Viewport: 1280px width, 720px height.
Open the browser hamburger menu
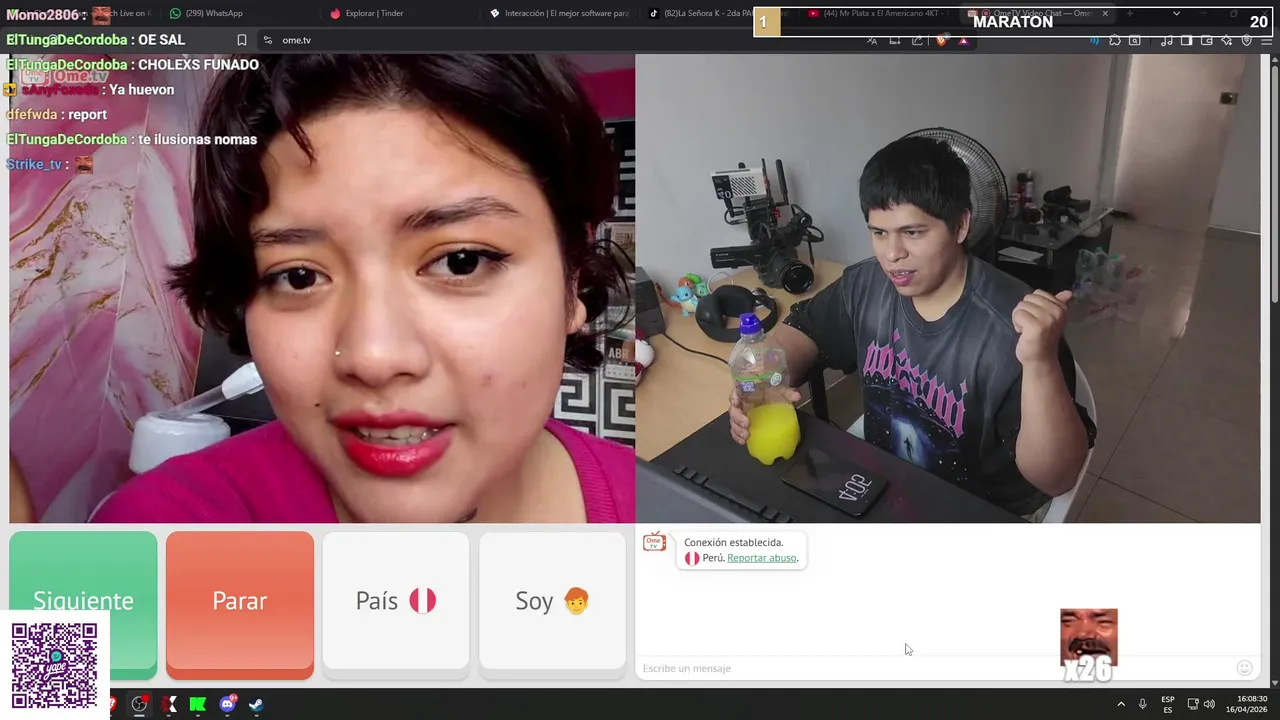point(1267,40)
